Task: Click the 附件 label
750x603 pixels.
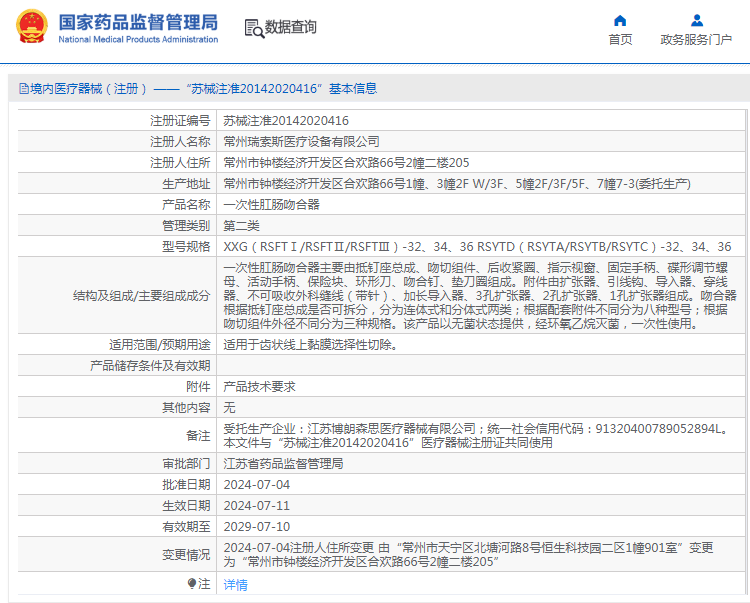Action: point(198,386)
